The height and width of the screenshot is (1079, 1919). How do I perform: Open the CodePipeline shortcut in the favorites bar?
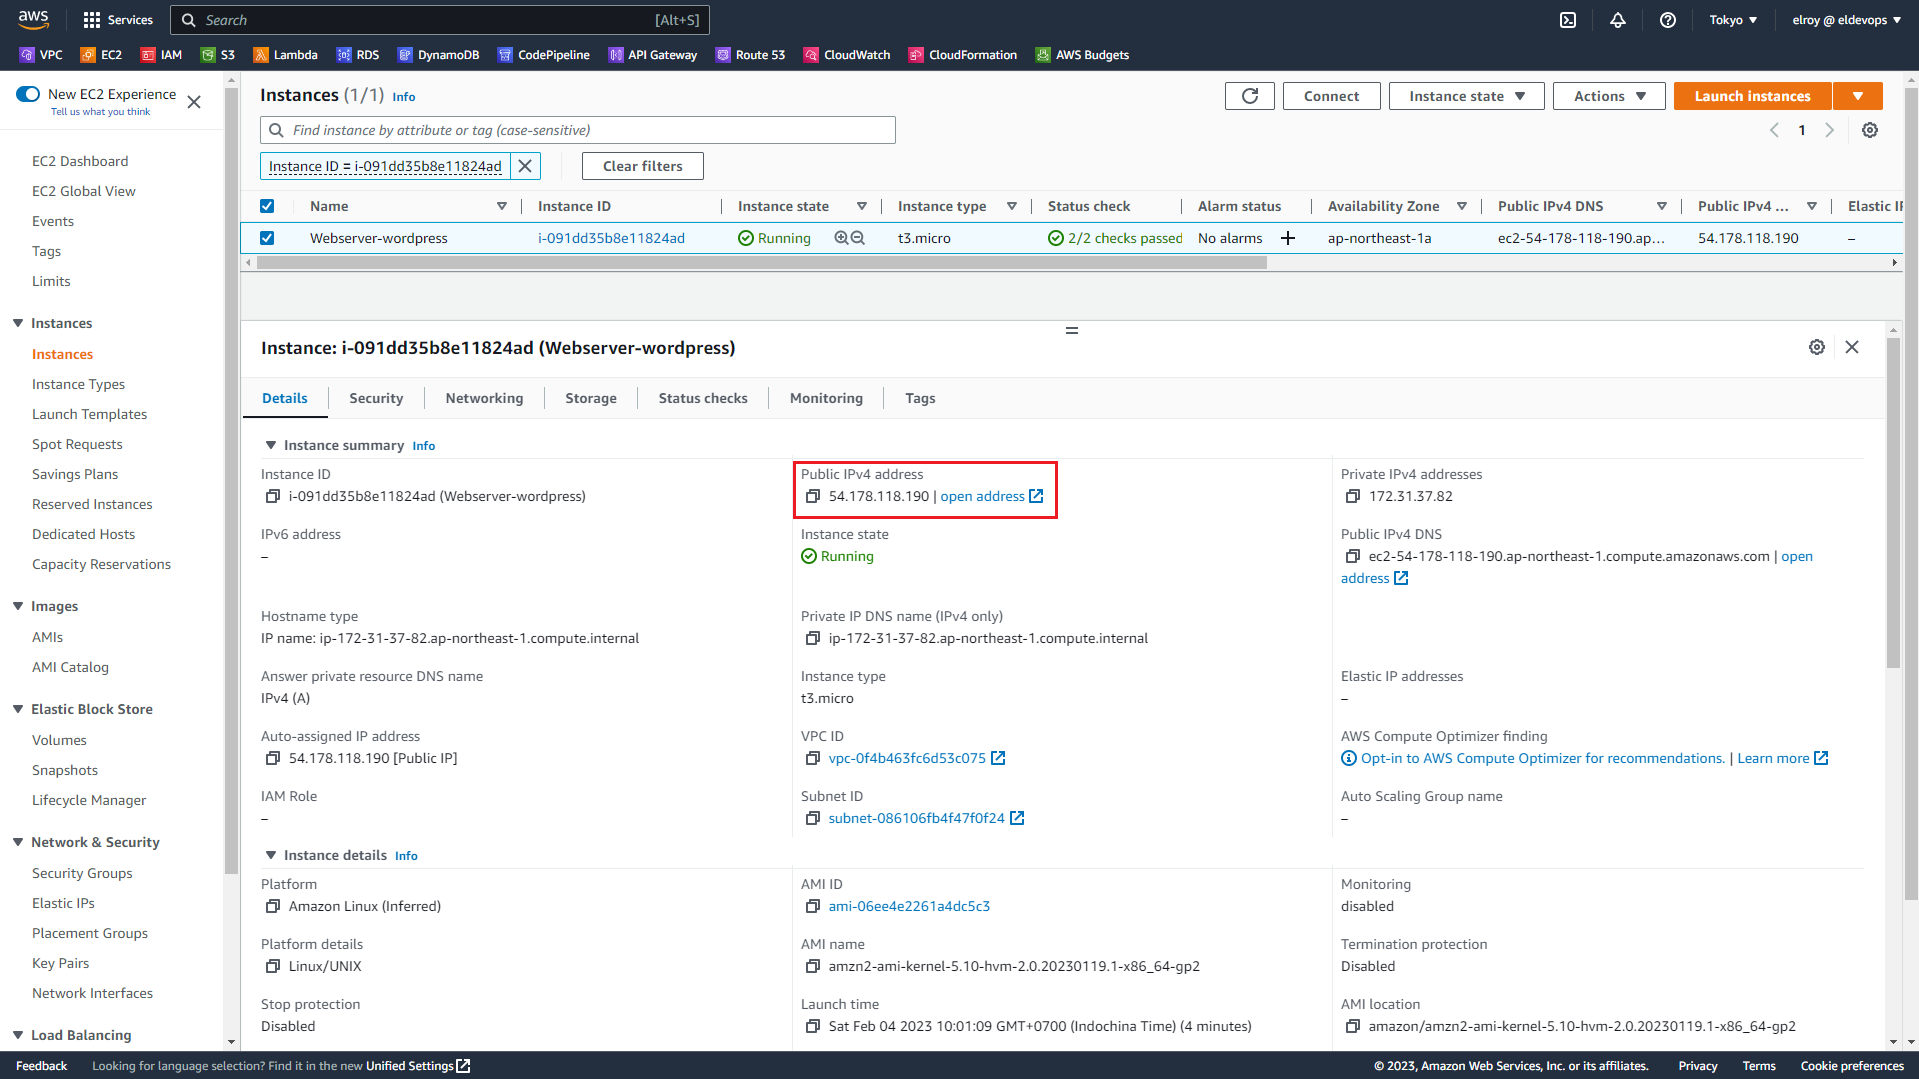(544, 55)
